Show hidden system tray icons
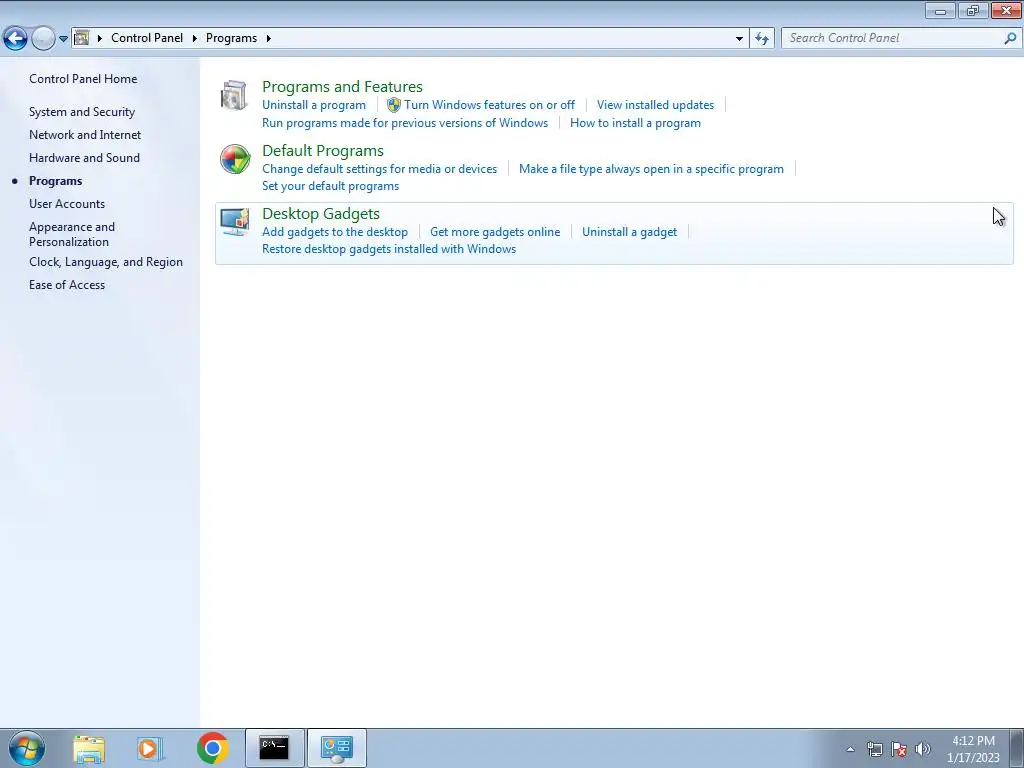The width and height of the screenshot is (1024, 768). [x=850, y=749]
